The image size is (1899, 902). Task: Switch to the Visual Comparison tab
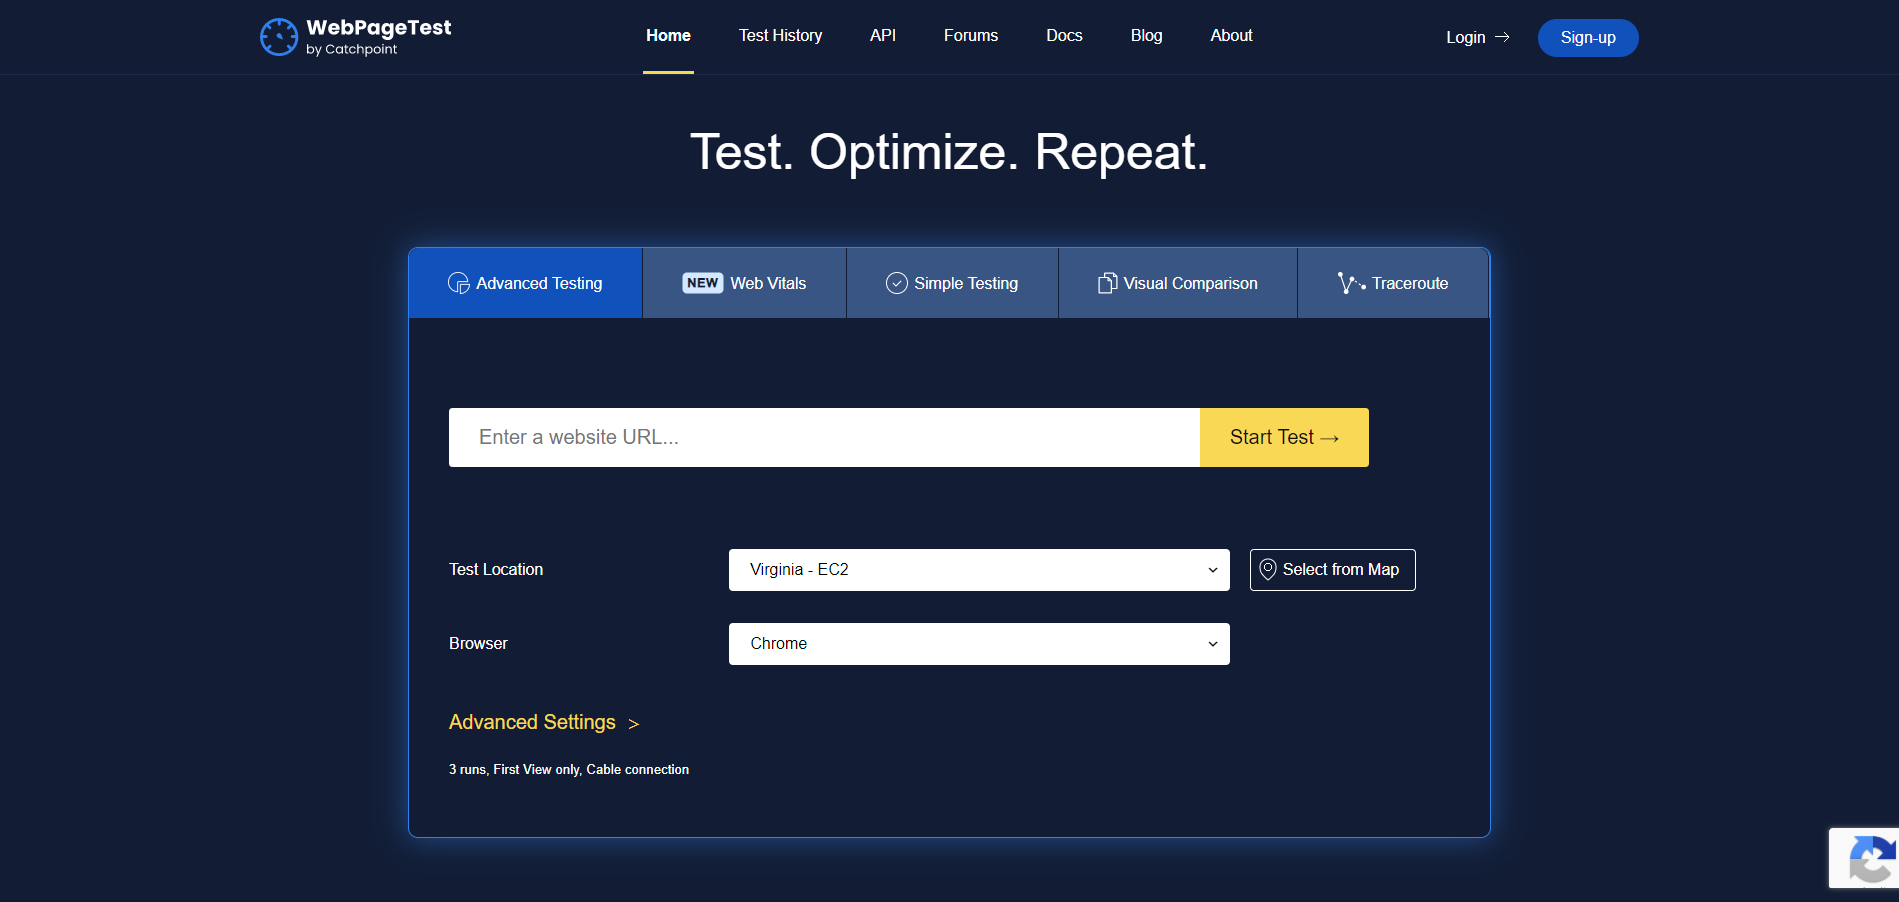tap(1178, 283)
